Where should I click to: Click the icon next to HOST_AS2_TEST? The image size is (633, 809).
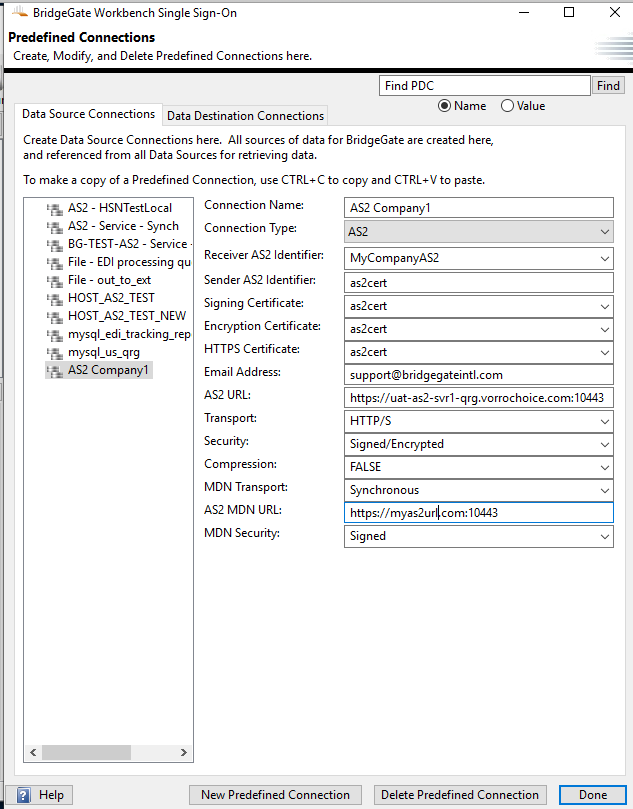click(x=55, y=299)
